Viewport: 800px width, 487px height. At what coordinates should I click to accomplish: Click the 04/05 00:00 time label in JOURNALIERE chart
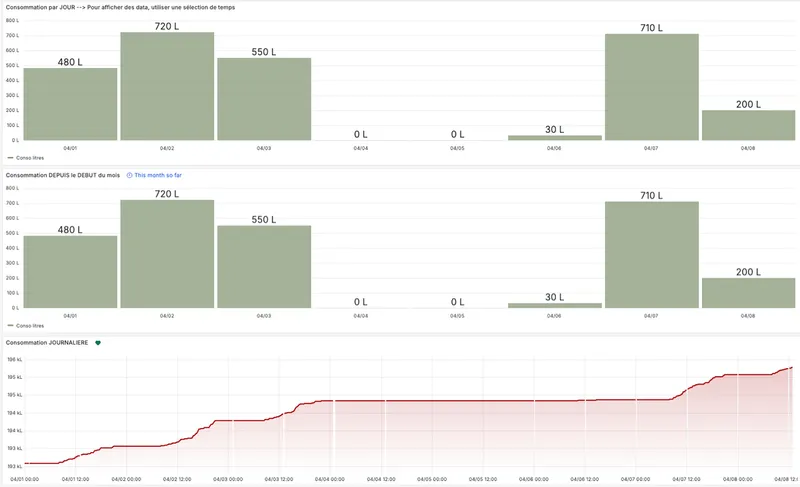tap(432, 479)
